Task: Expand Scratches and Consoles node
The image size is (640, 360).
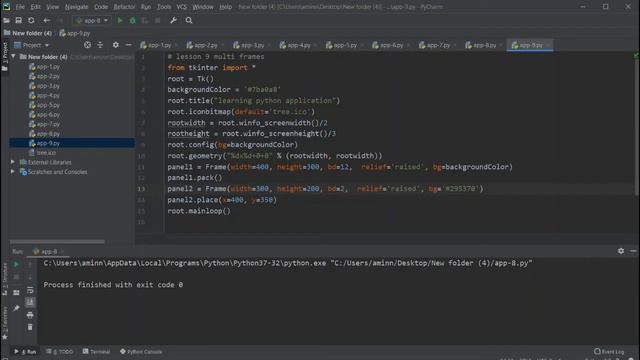Action: [13, 172]
